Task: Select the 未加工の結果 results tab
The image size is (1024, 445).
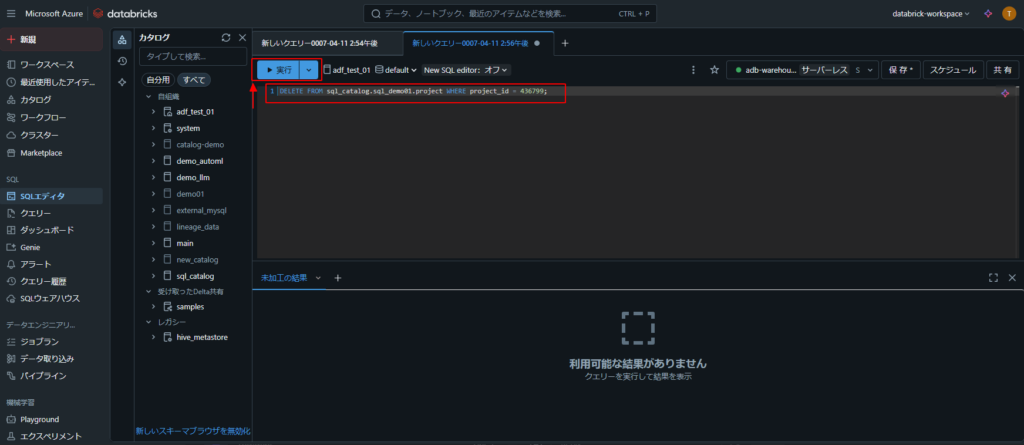Action: [x=284, y=278]
